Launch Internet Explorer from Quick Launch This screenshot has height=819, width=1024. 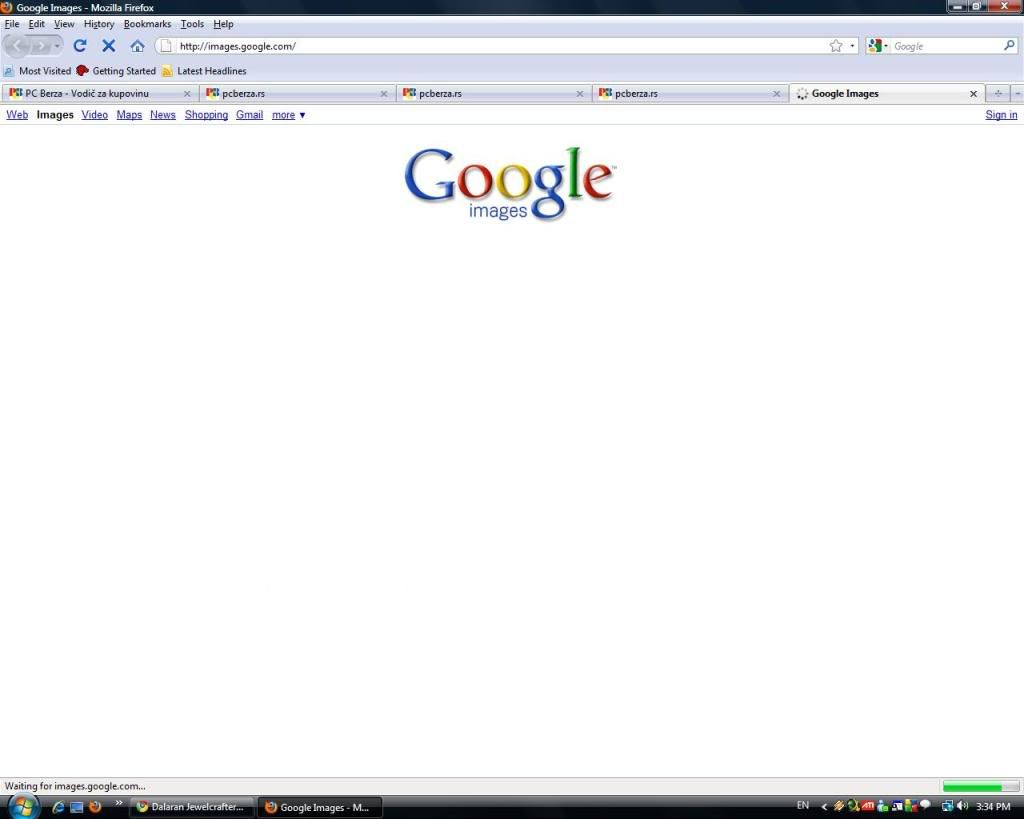57,807
